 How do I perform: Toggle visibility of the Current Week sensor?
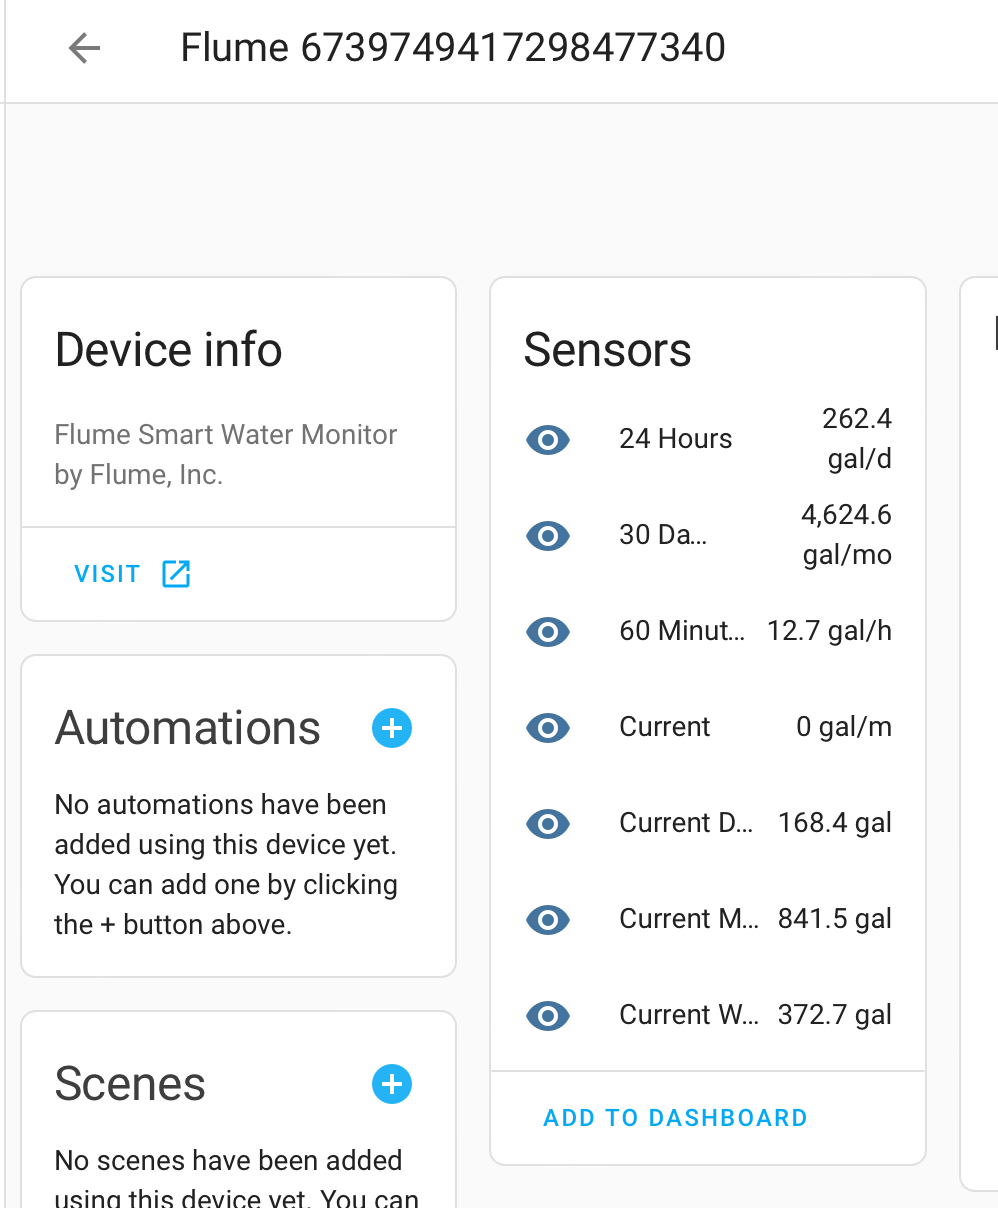(548, 1016)
